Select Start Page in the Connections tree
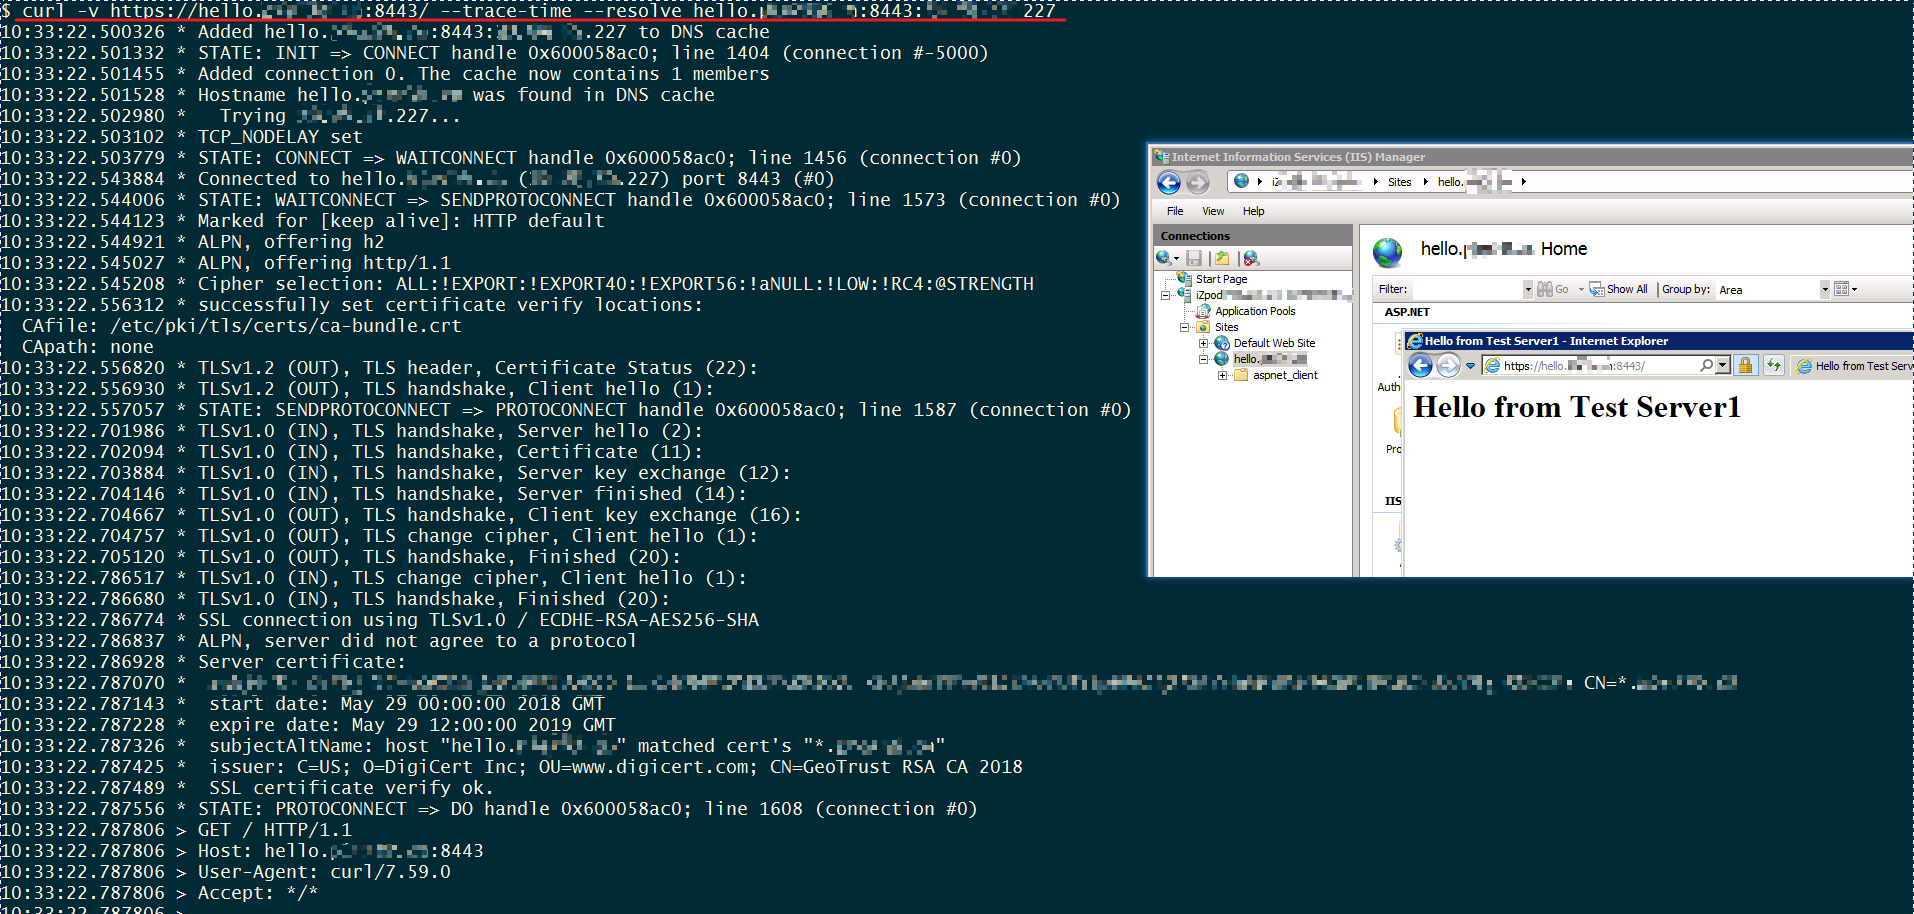Screen dimensions: 1914x914 click(1221, 279)
